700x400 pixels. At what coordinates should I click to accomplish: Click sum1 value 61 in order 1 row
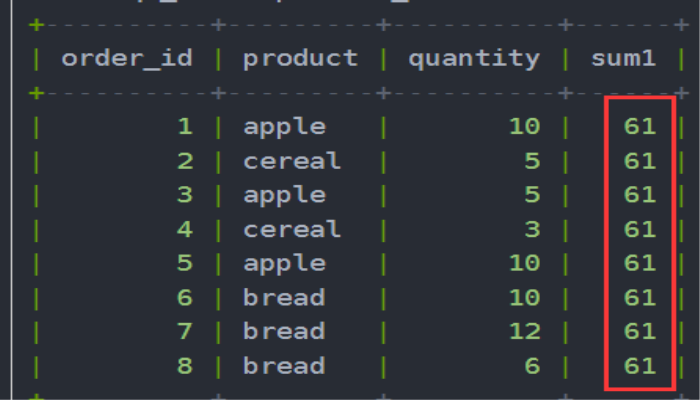640,126
